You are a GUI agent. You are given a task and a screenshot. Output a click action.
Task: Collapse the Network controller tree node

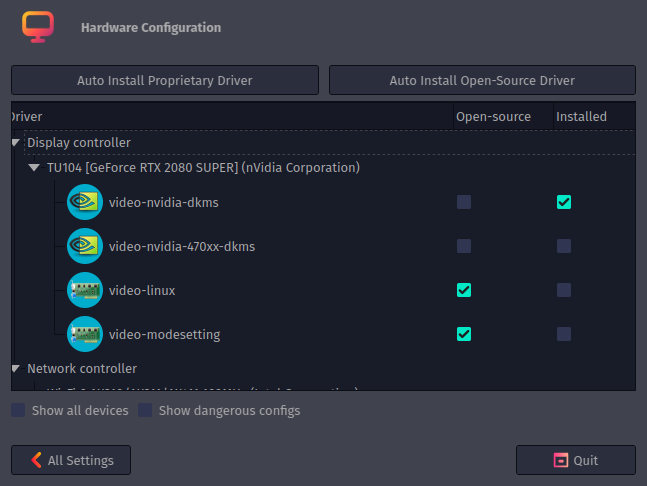coord(16,368)
